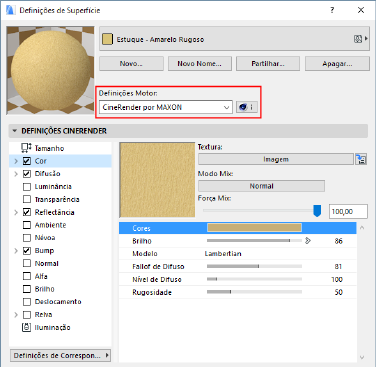Click the Novo... button
The image size is (376, 367).
[131, 64]
